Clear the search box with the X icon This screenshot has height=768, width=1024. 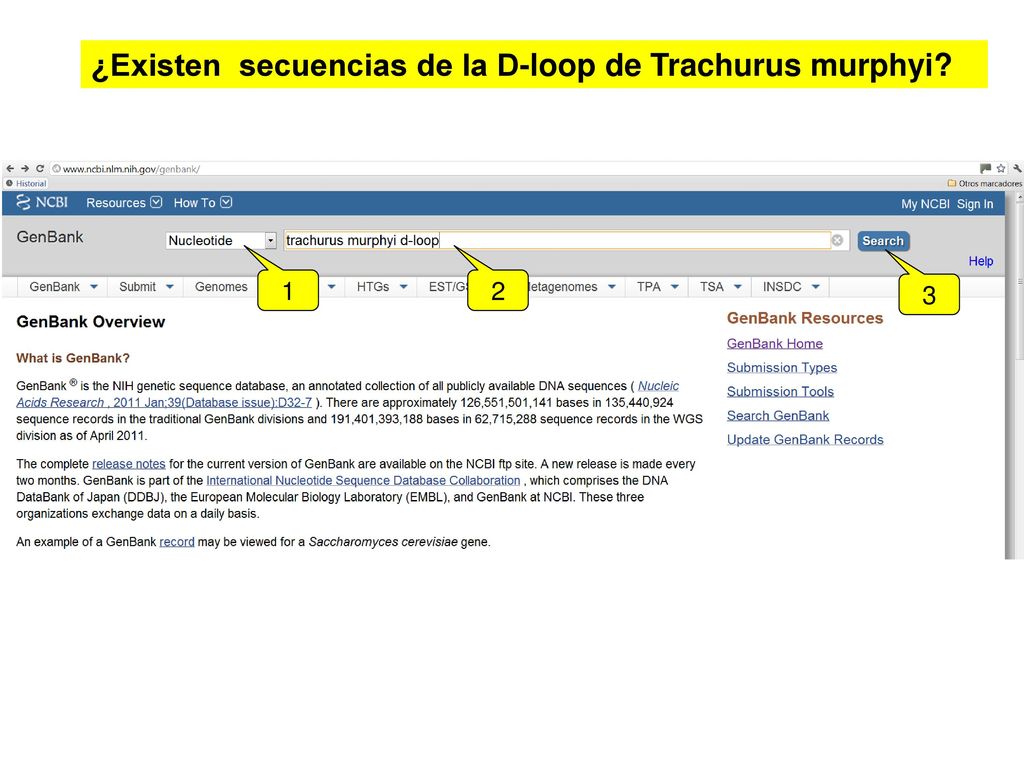(837, 240)
